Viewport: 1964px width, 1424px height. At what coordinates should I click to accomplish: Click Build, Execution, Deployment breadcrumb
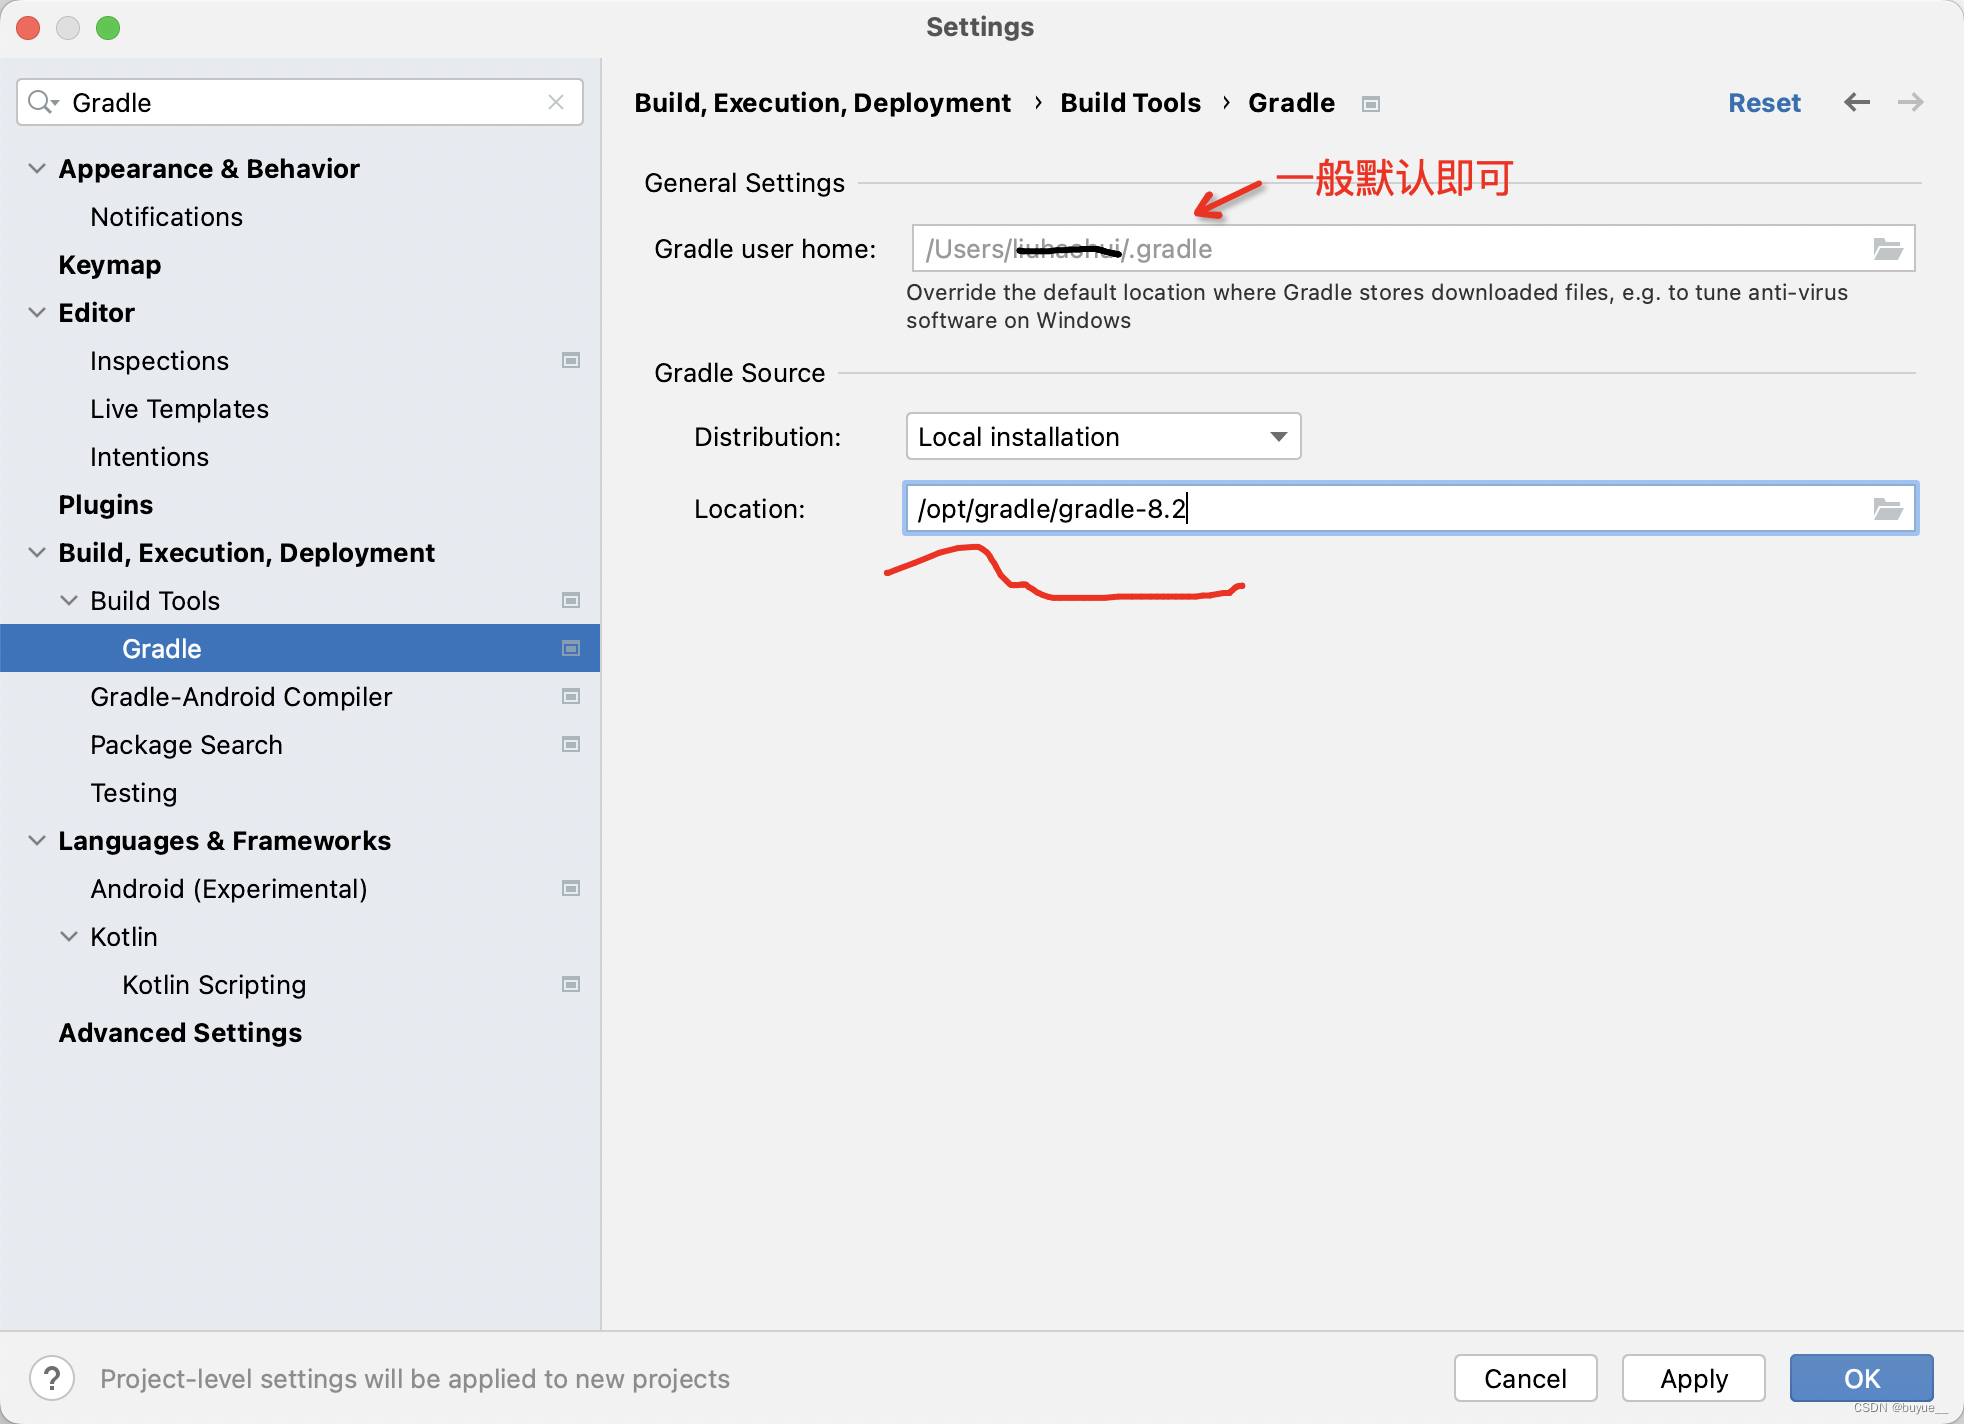pyautogui.click(x=822, y=103)
